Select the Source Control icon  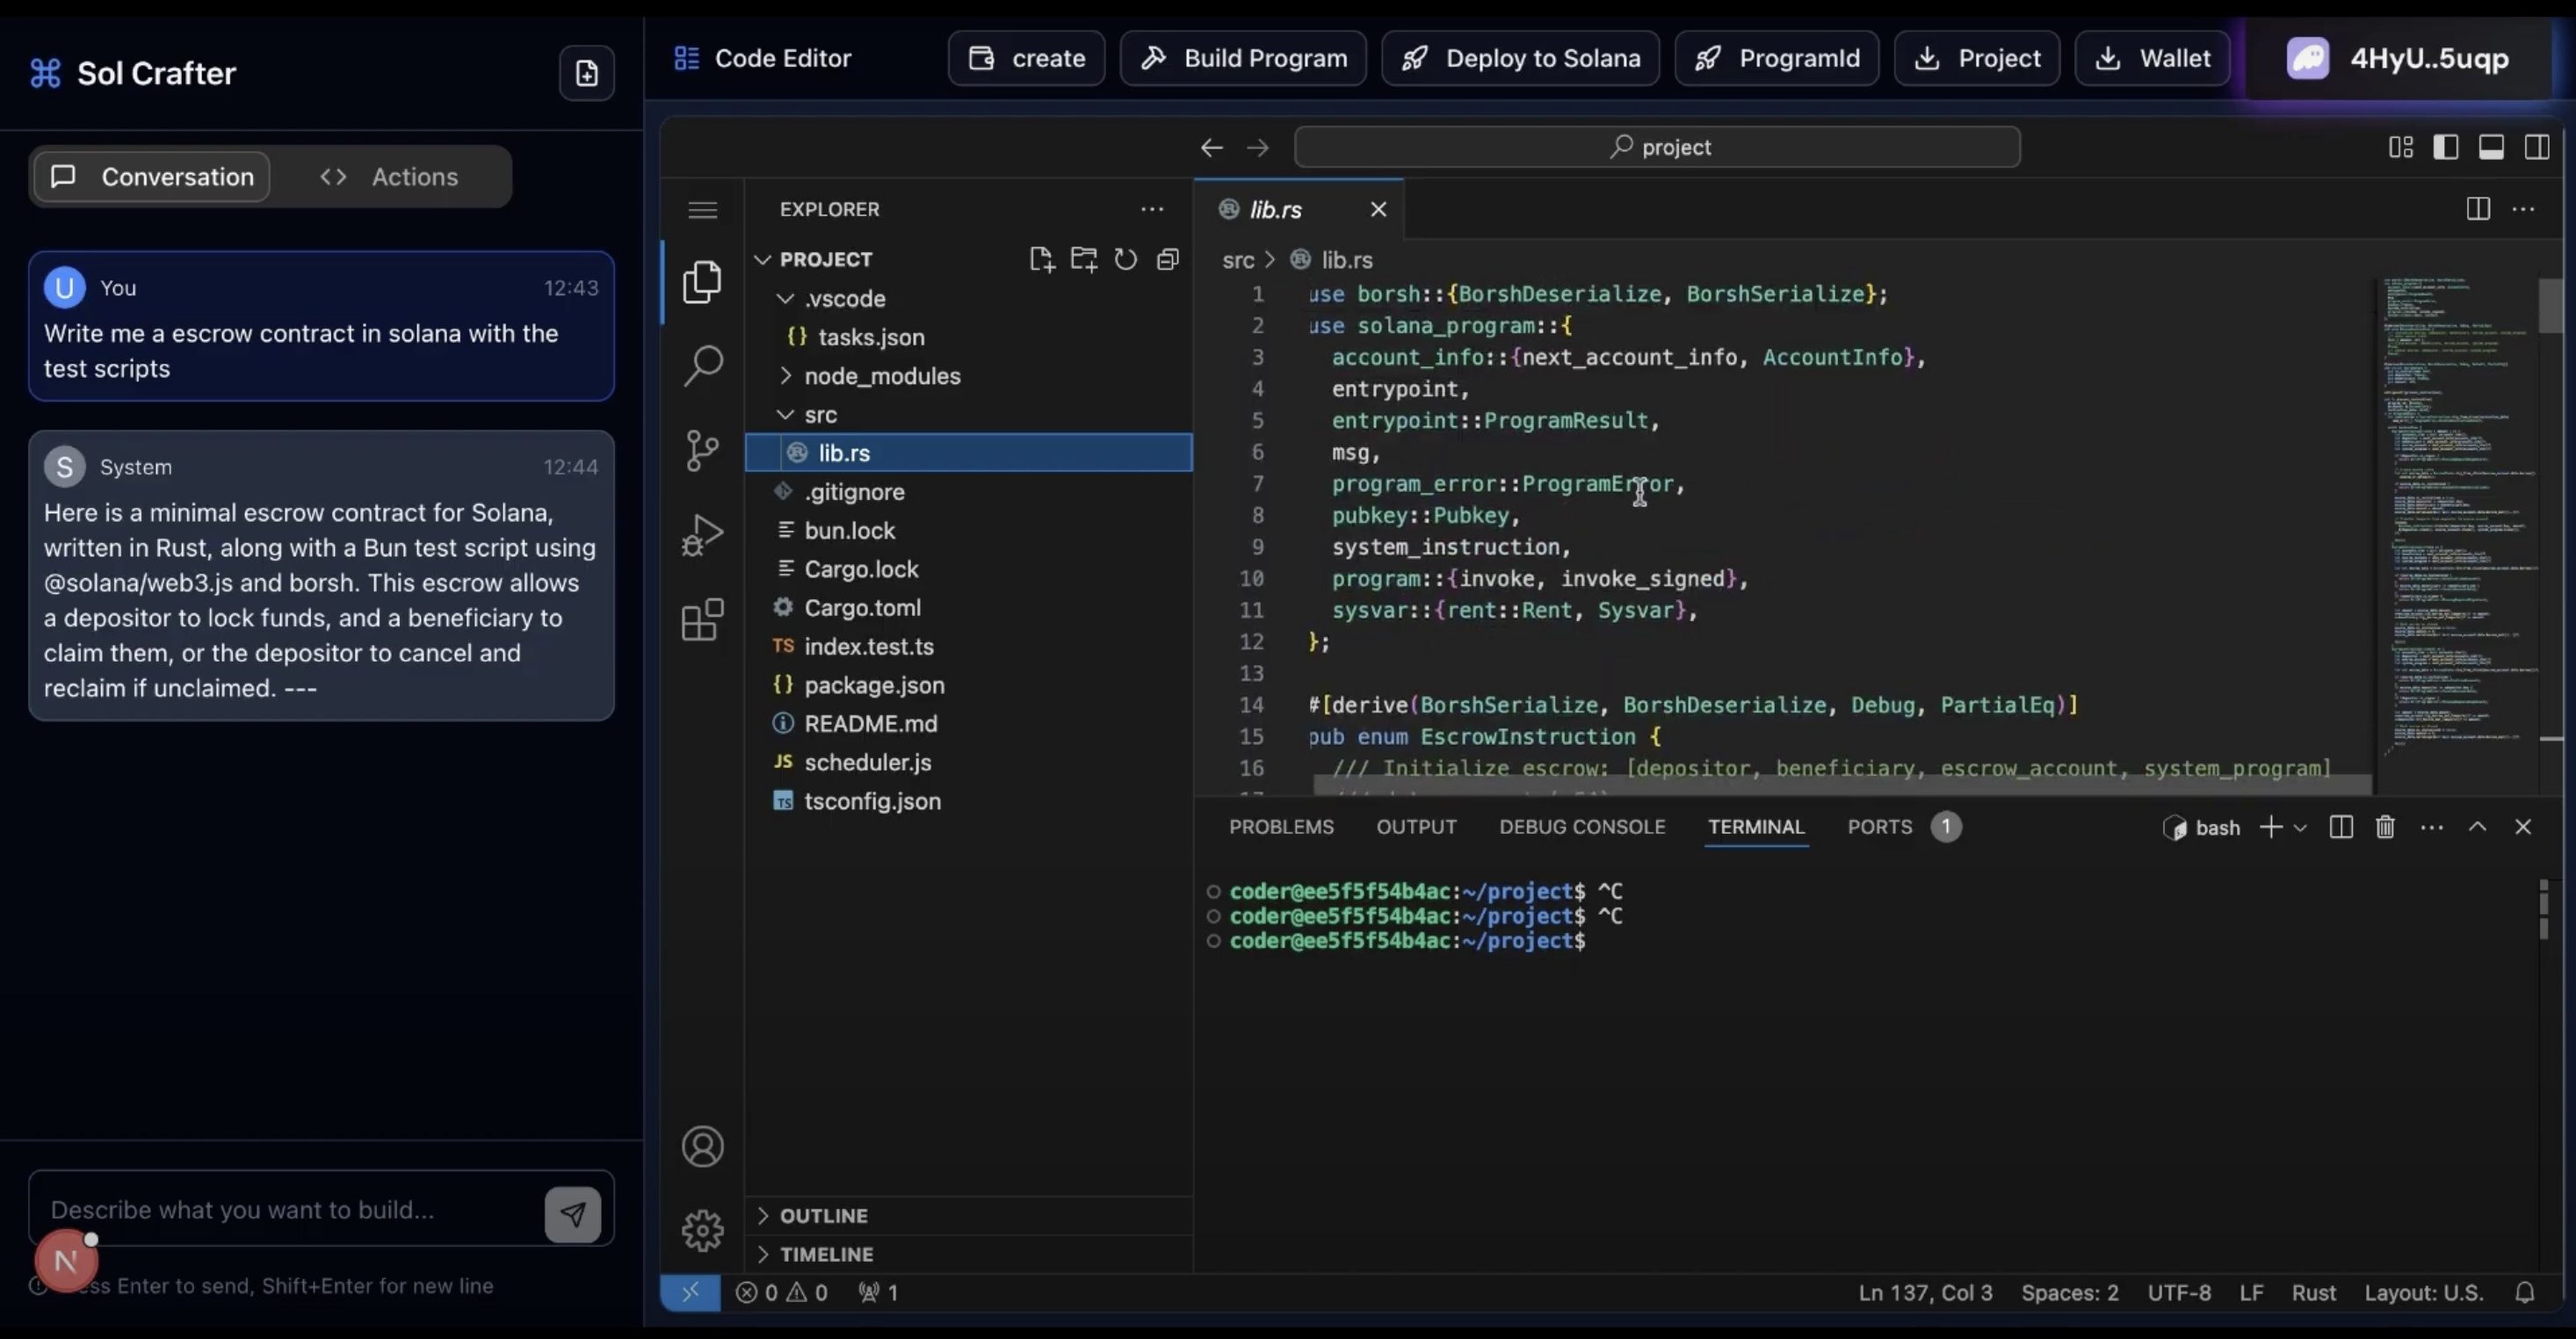(x=704, y=450)
